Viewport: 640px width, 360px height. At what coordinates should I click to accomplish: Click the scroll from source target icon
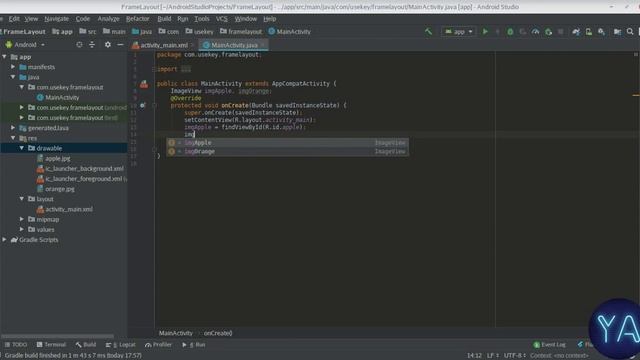coord(79,44)
